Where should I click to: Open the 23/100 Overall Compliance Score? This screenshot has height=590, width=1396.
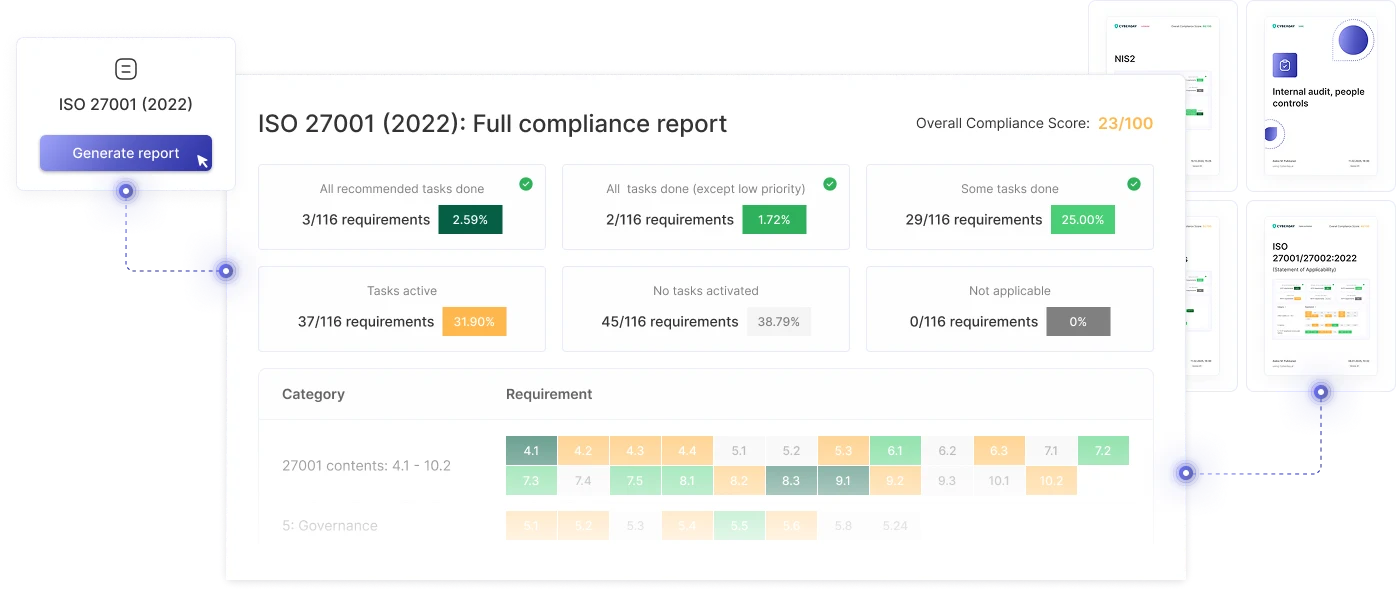pos(1126,123)
